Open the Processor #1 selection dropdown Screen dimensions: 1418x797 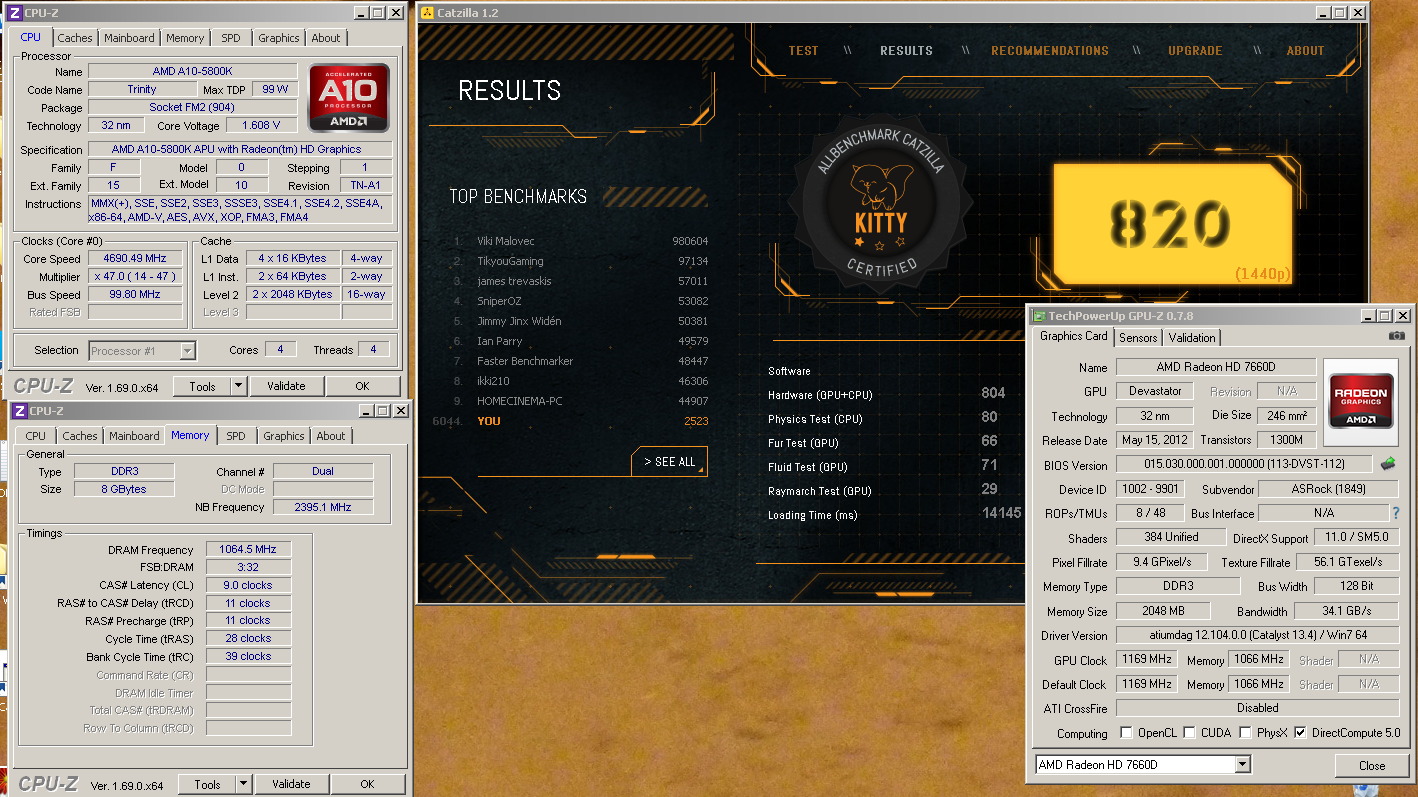(x=187, y=351)
